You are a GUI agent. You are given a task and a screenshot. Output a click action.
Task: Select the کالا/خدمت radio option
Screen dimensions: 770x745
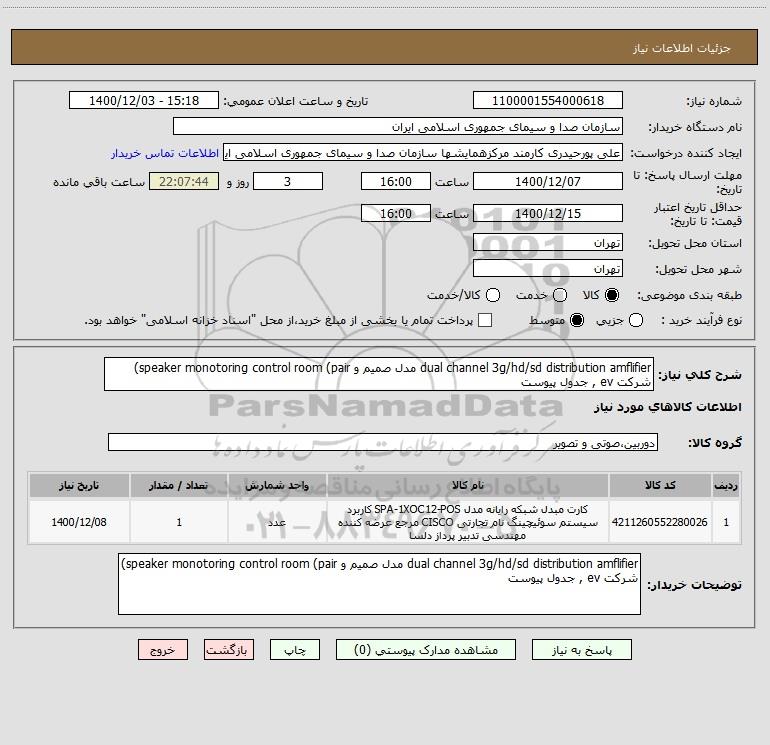coord(493,295)
